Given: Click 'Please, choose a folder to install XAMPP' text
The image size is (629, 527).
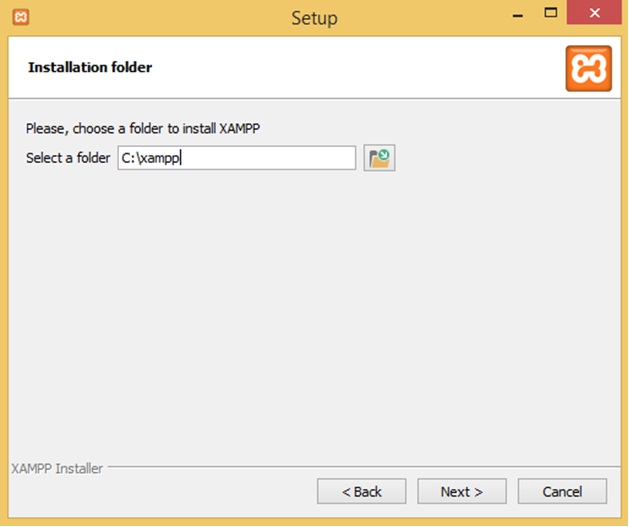Looking at the screenshot, I should (x=143, y=128).
